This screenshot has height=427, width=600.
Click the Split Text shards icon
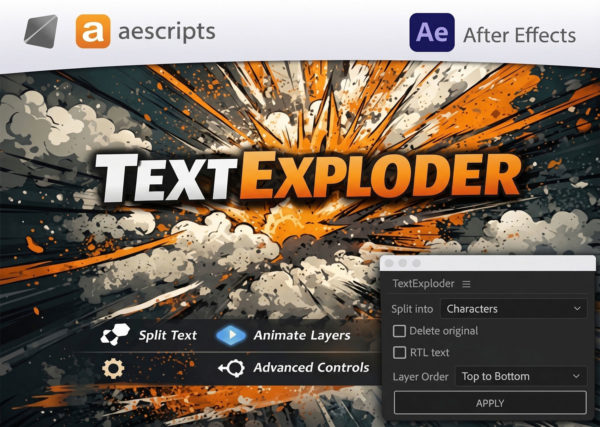pos(115,334)
